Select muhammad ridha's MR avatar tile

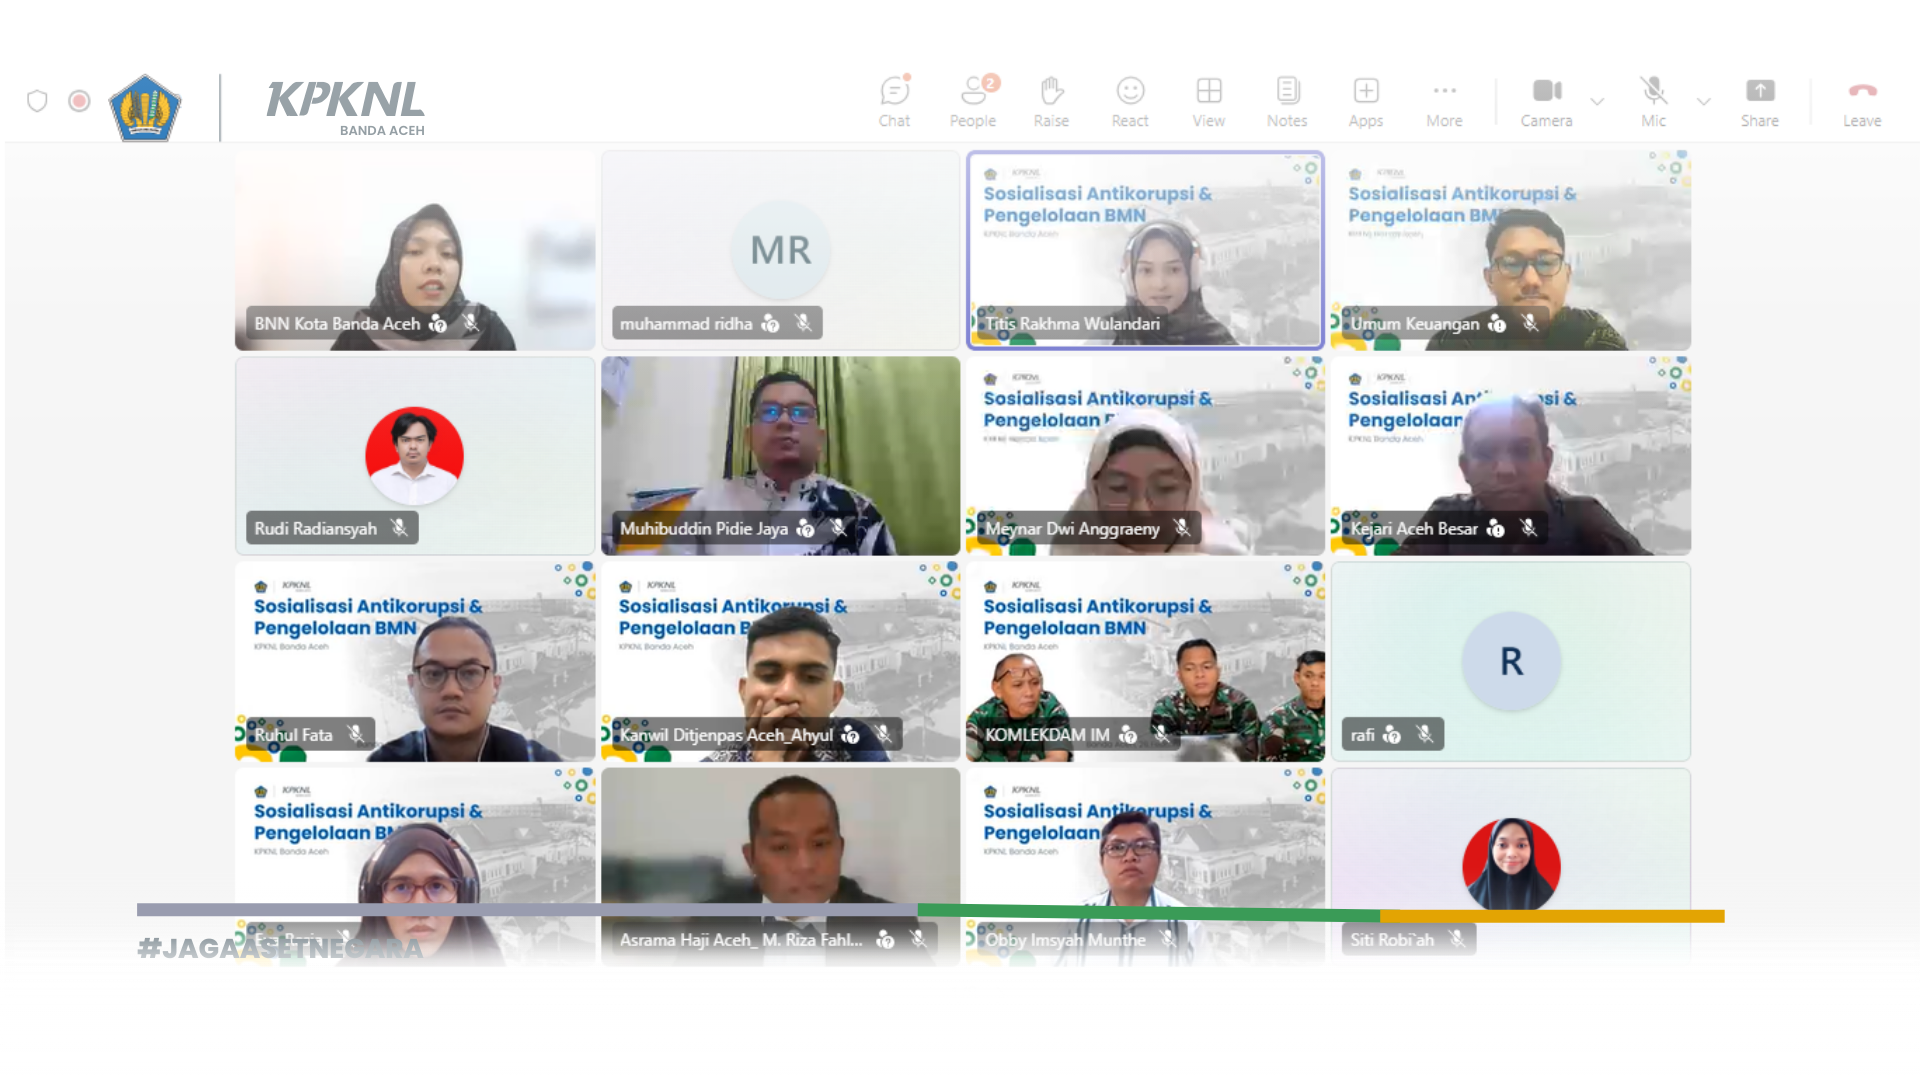click(x=780, y=250)
